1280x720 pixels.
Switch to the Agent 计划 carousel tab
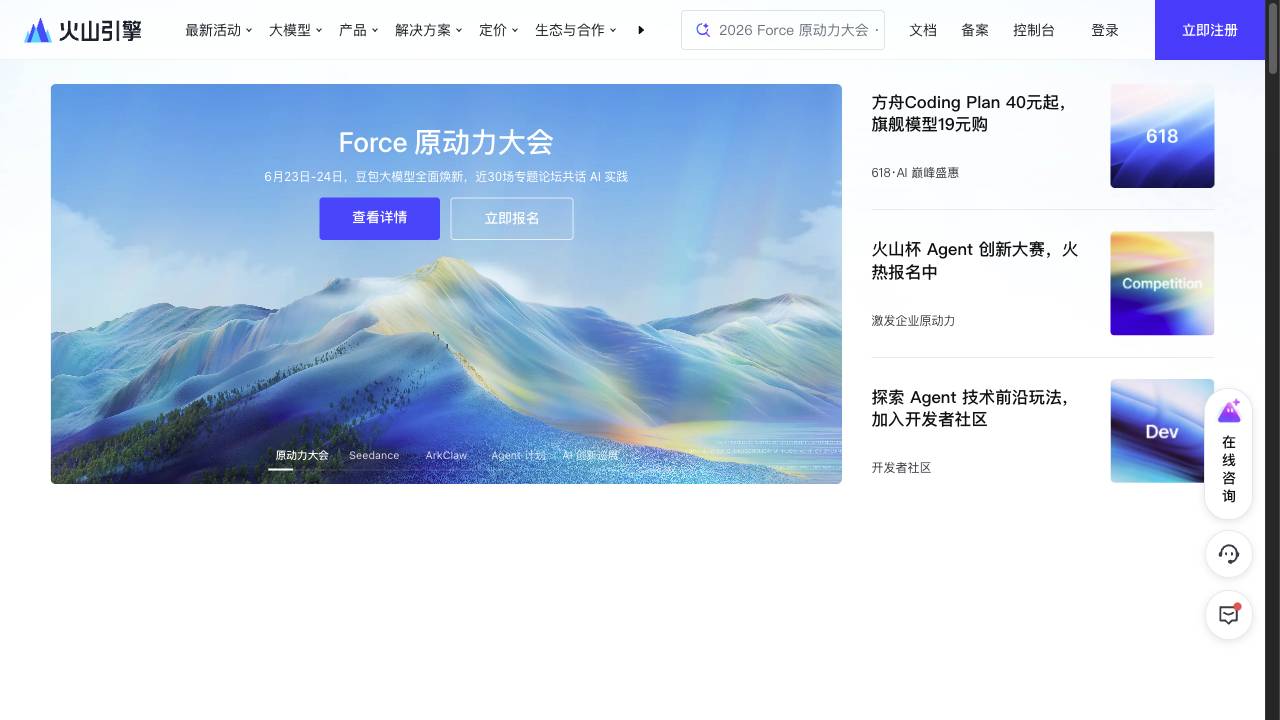[x=518, y=455]
